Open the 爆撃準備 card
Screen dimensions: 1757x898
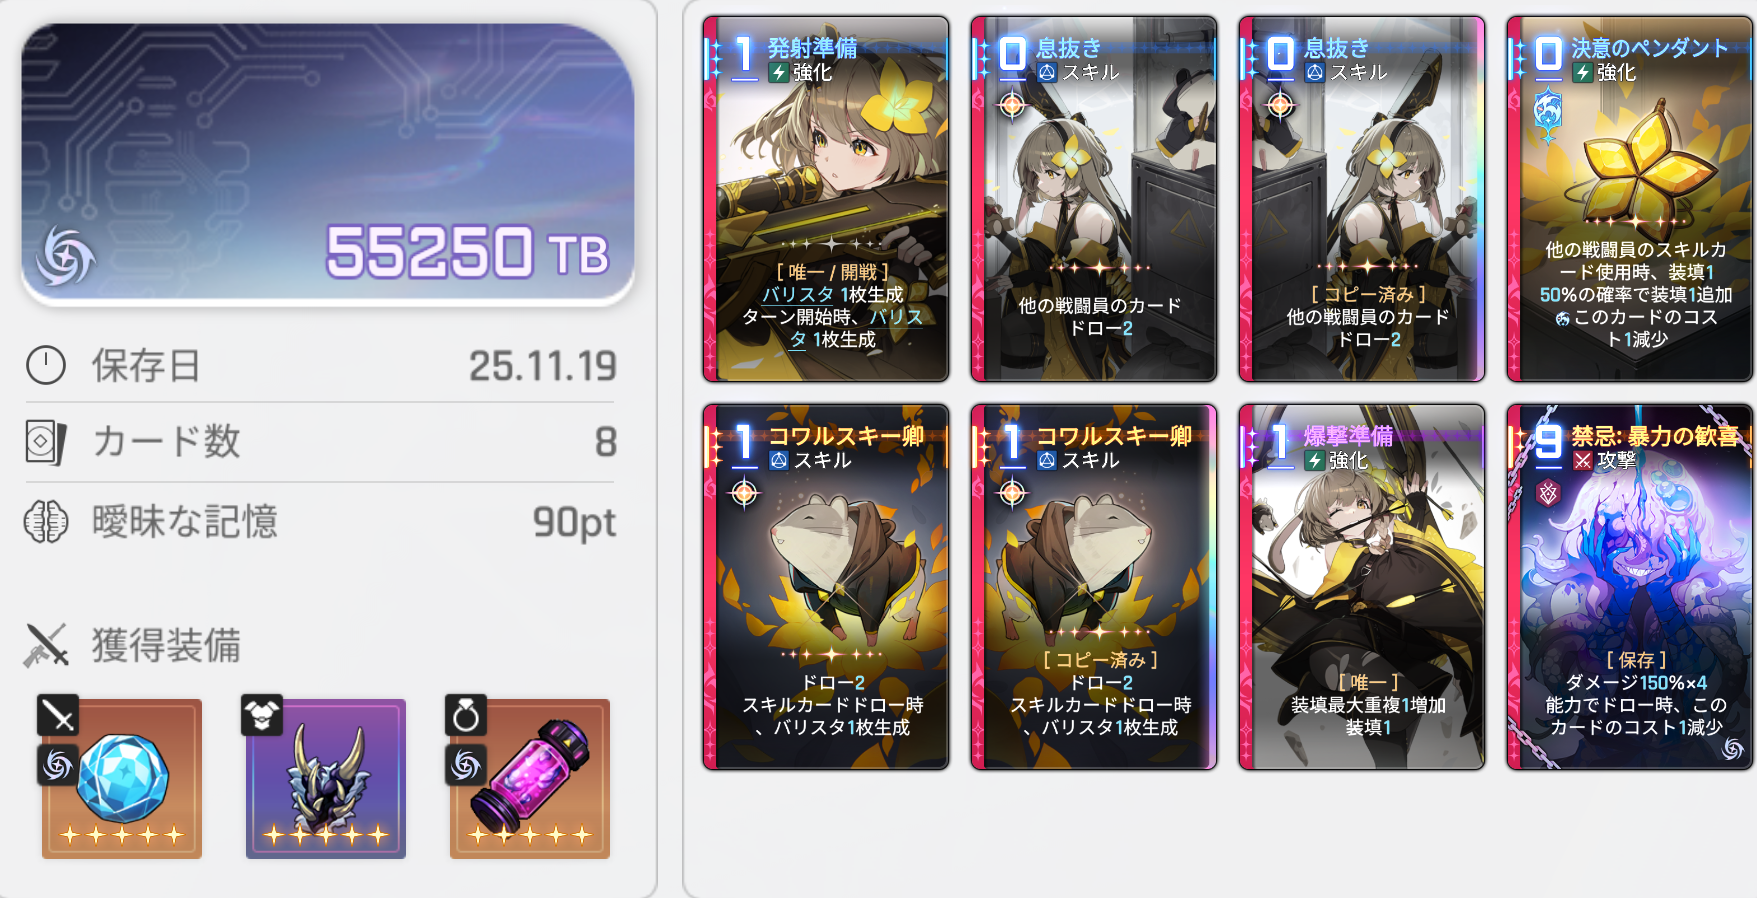[x=1362, y=587]
